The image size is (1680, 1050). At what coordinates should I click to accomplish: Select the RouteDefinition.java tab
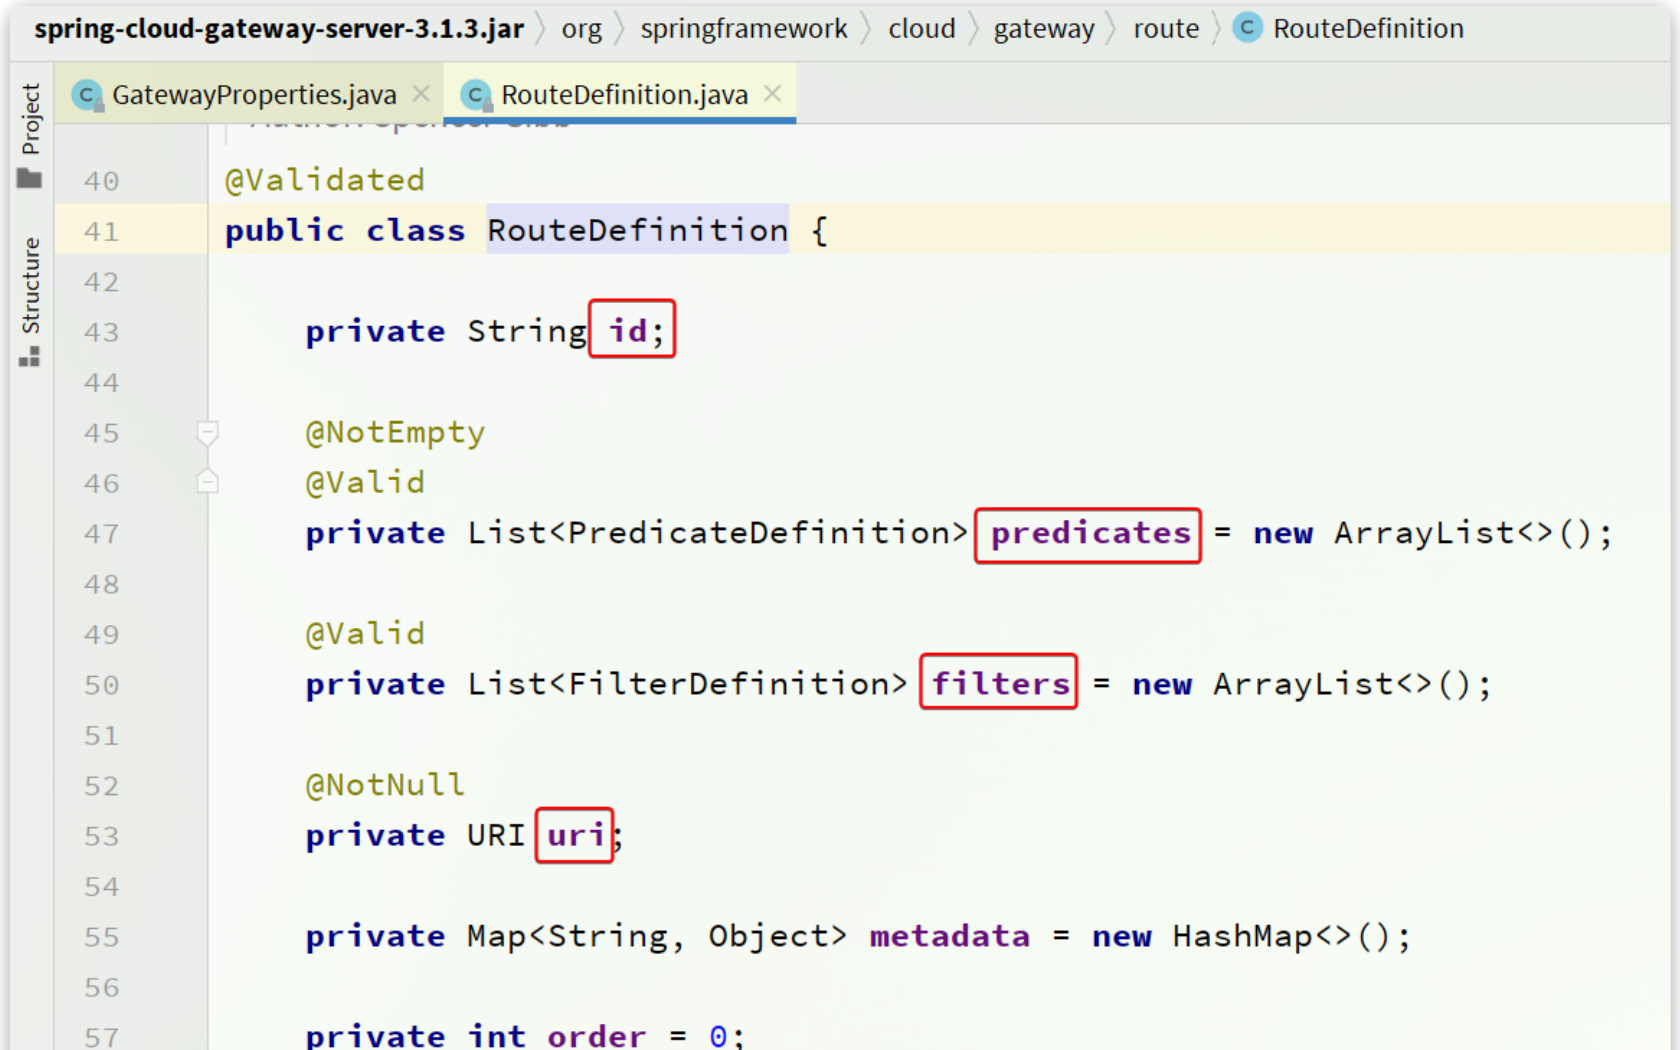tap(624, 95)
